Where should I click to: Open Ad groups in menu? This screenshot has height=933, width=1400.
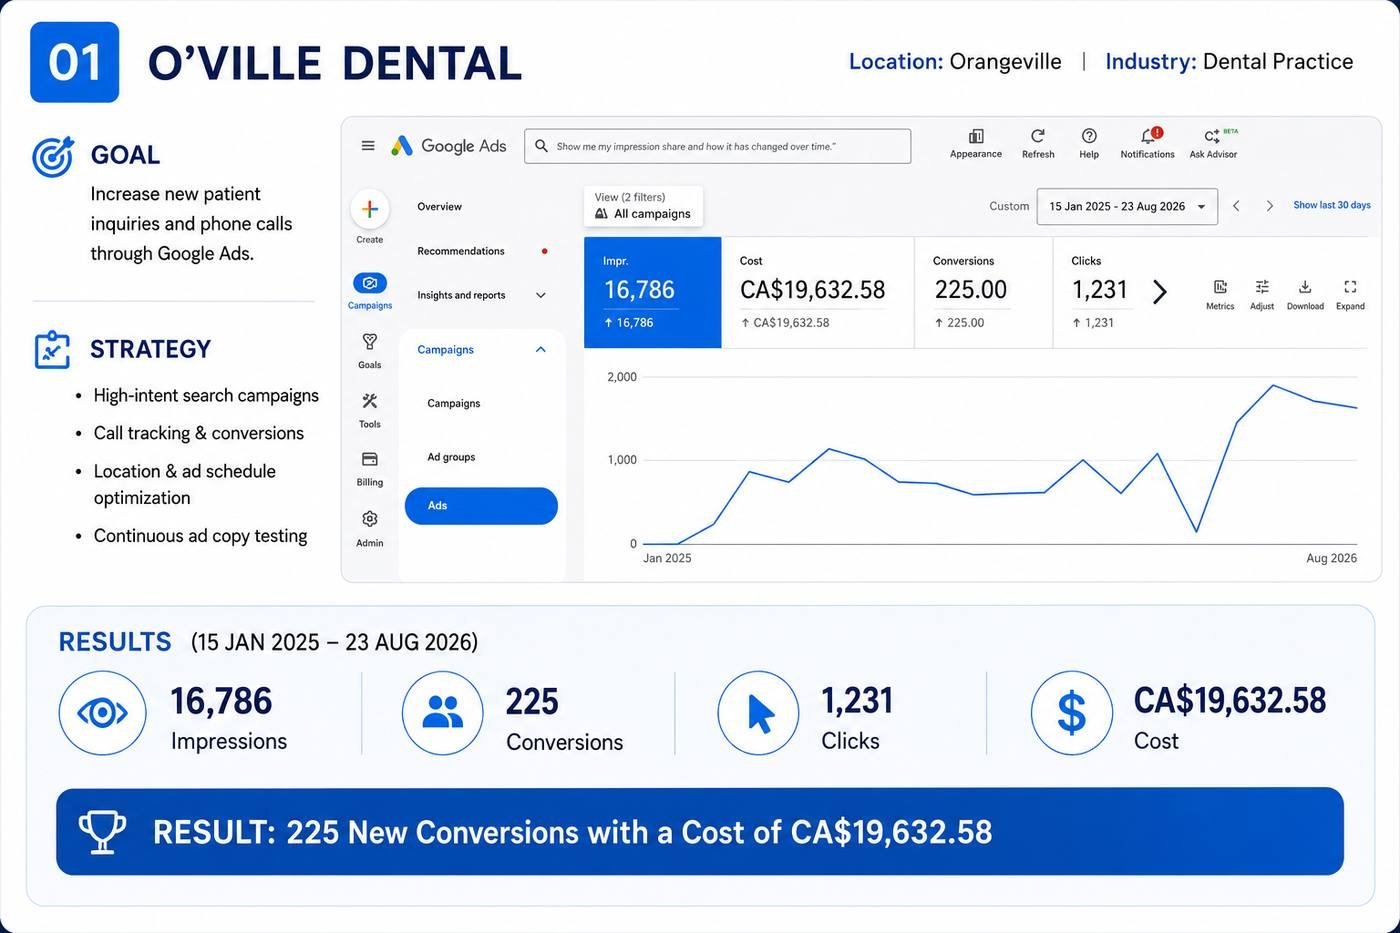tap(451, 457)
